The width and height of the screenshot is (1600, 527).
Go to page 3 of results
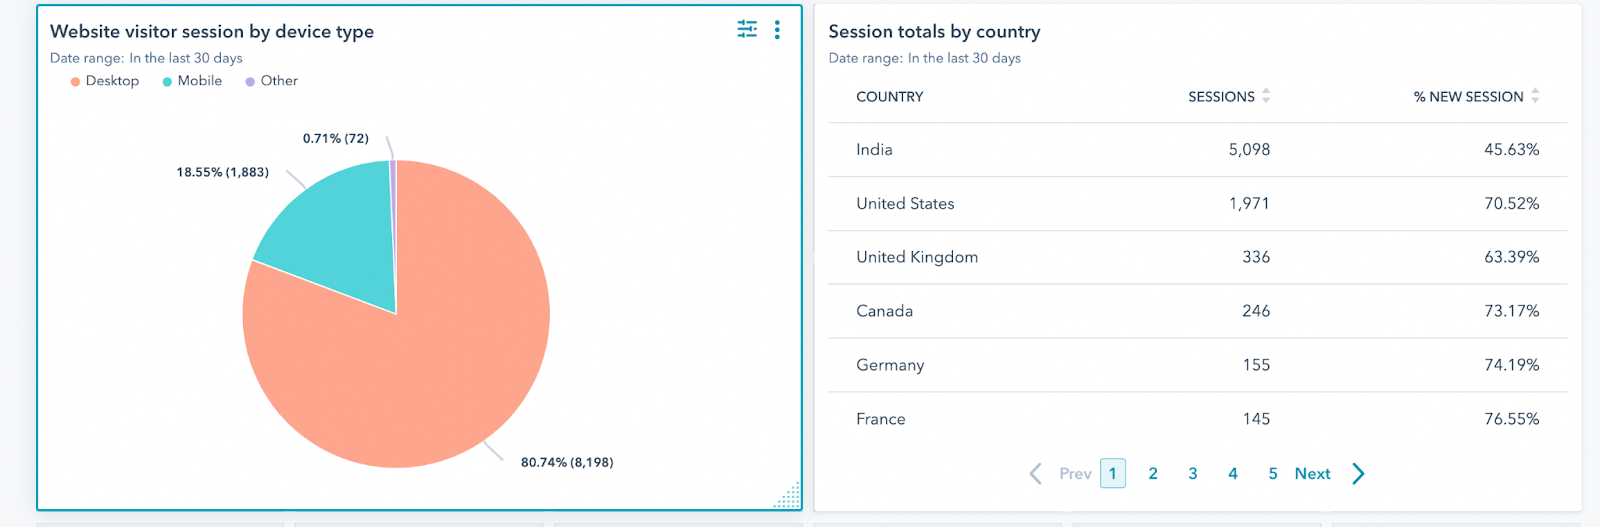point(1193,474)
